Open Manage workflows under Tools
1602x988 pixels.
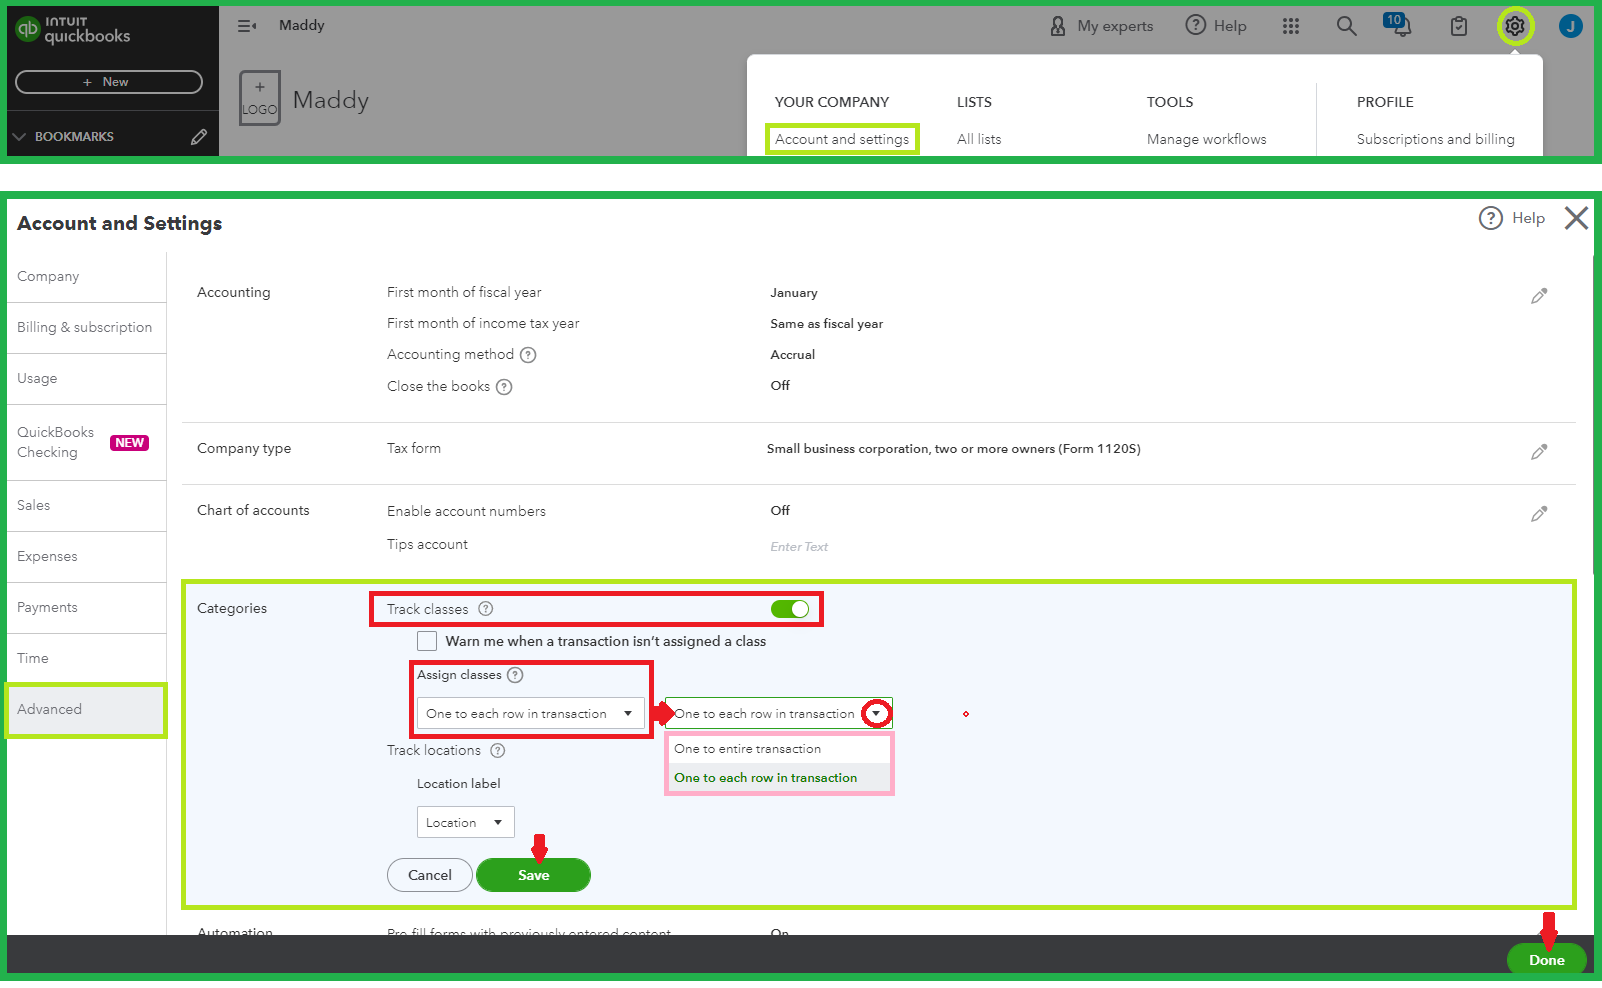click(x=1206, y=139)
